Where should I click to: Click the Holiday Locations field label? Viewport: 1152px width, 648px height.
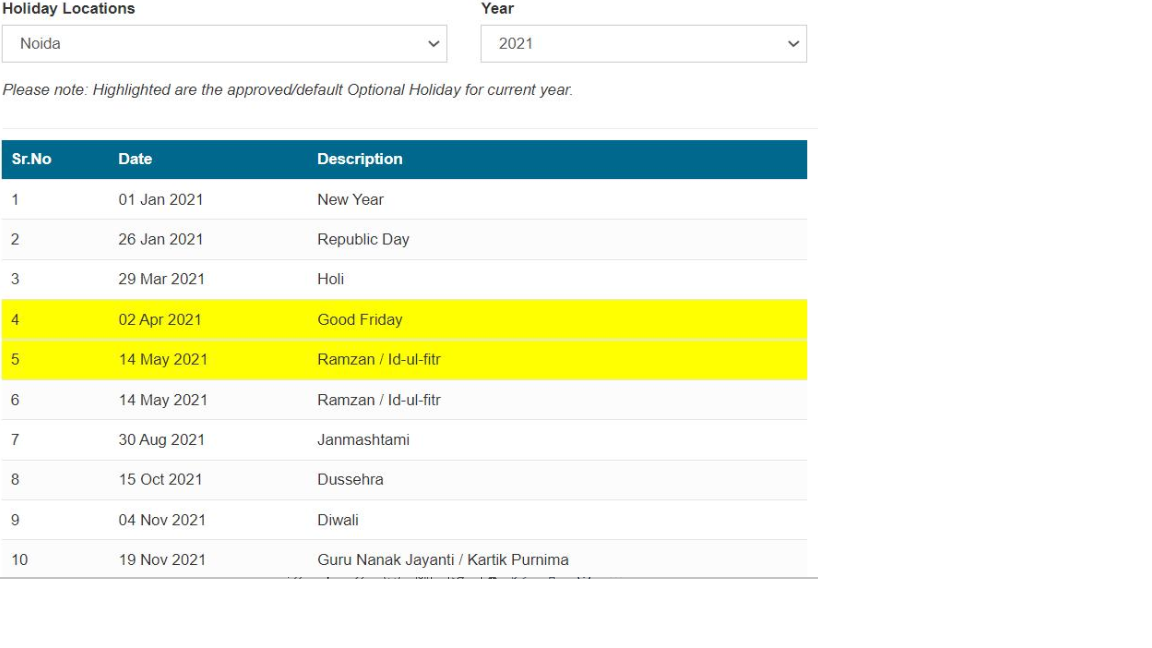(69, 9)
